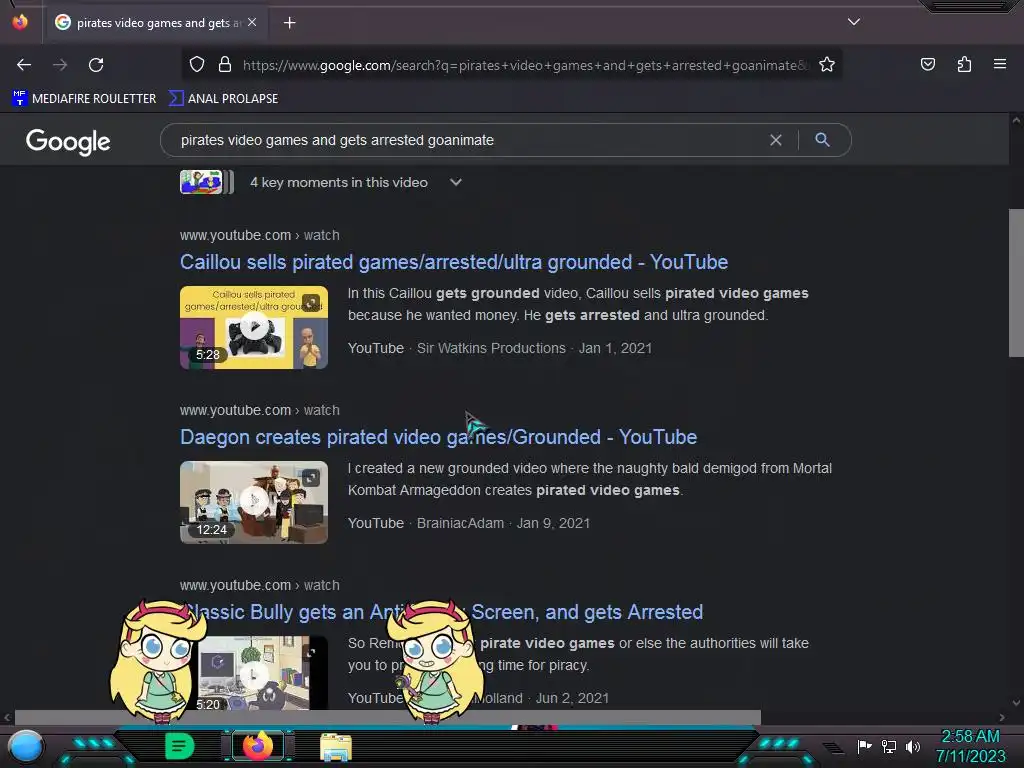Focus the browser address bar URL

click(526, 65)
